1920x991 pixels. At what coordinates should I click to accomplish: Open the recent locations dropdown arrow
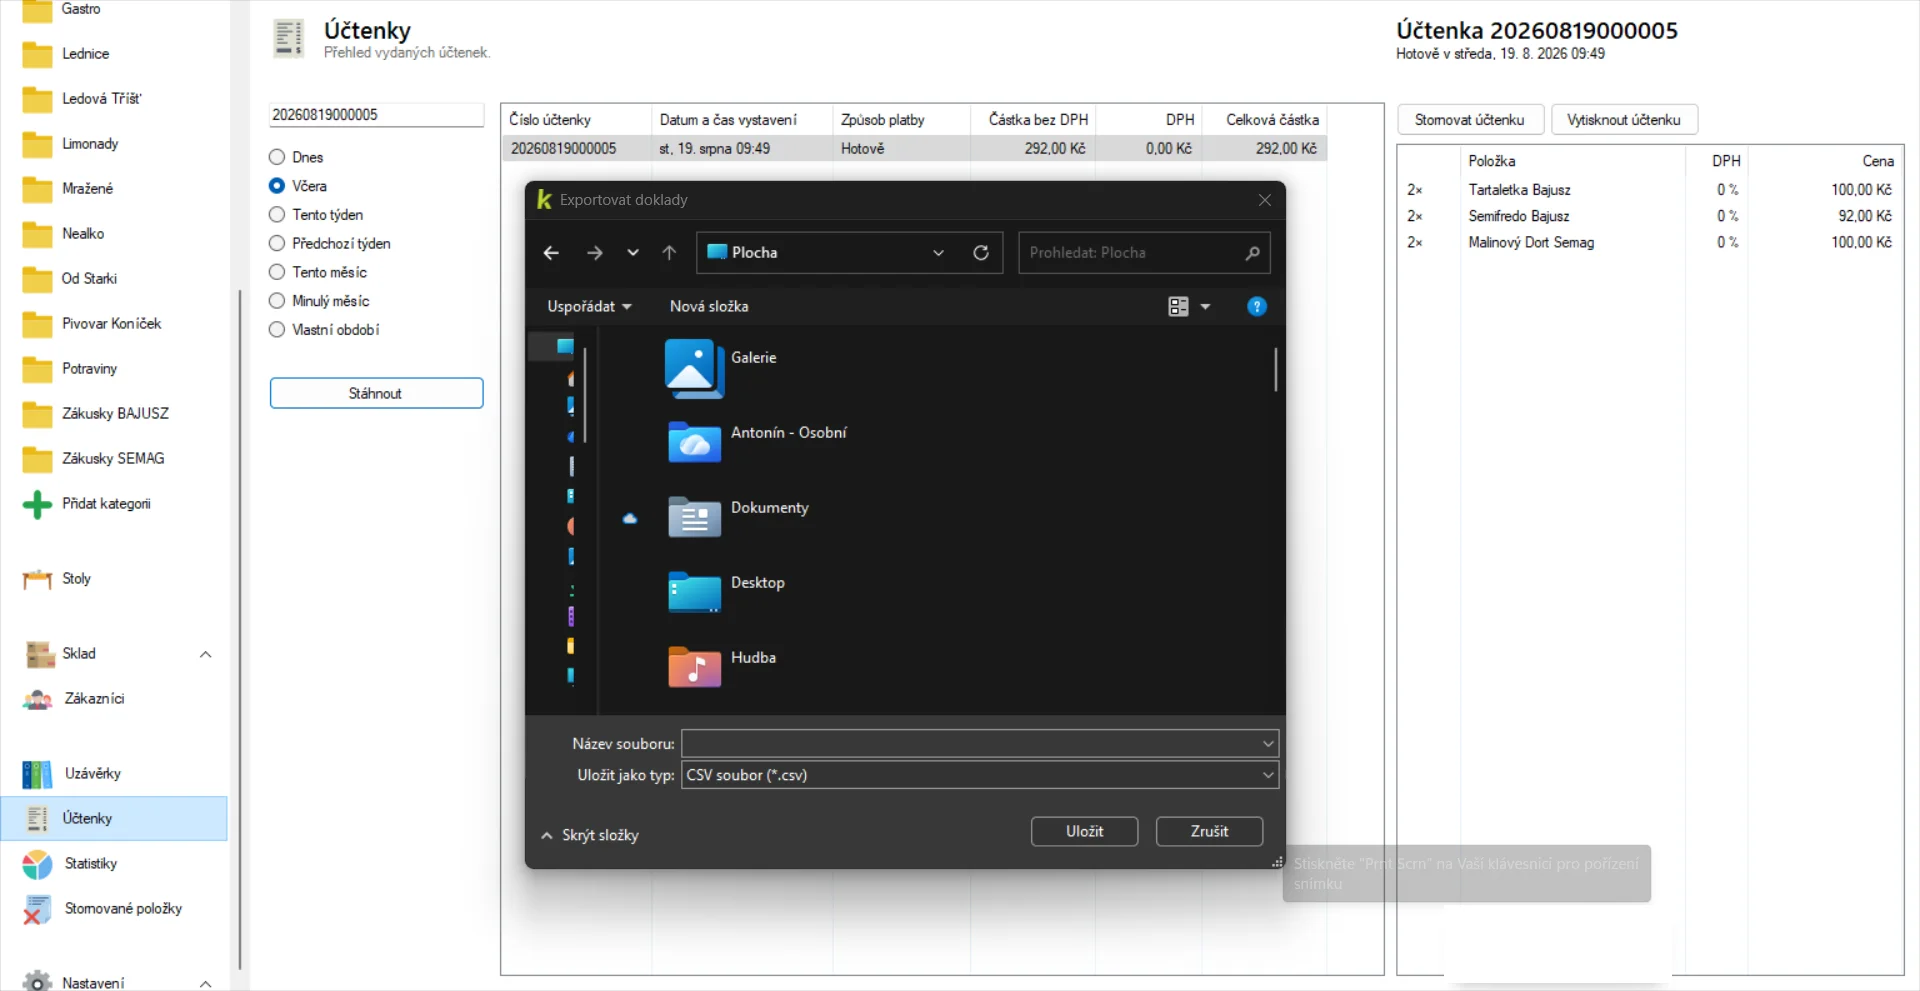click(633, 253)
